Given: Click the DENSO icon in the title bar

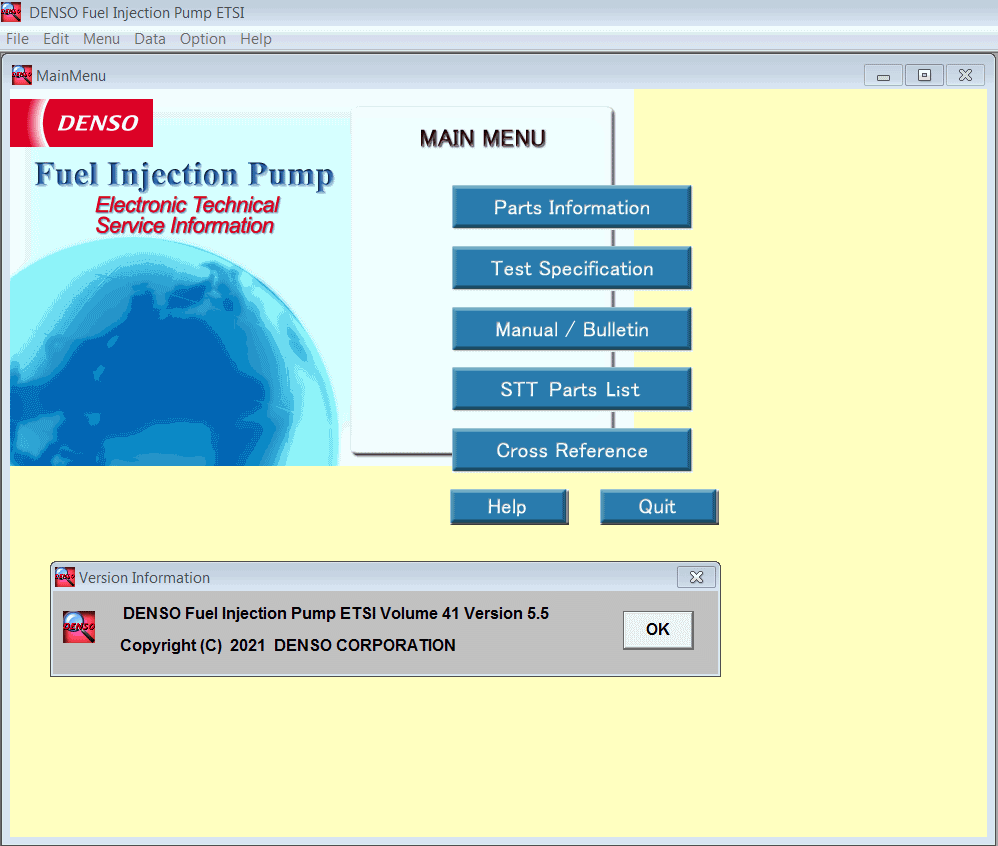Looking at the screenshot, I should pos(12,12).
